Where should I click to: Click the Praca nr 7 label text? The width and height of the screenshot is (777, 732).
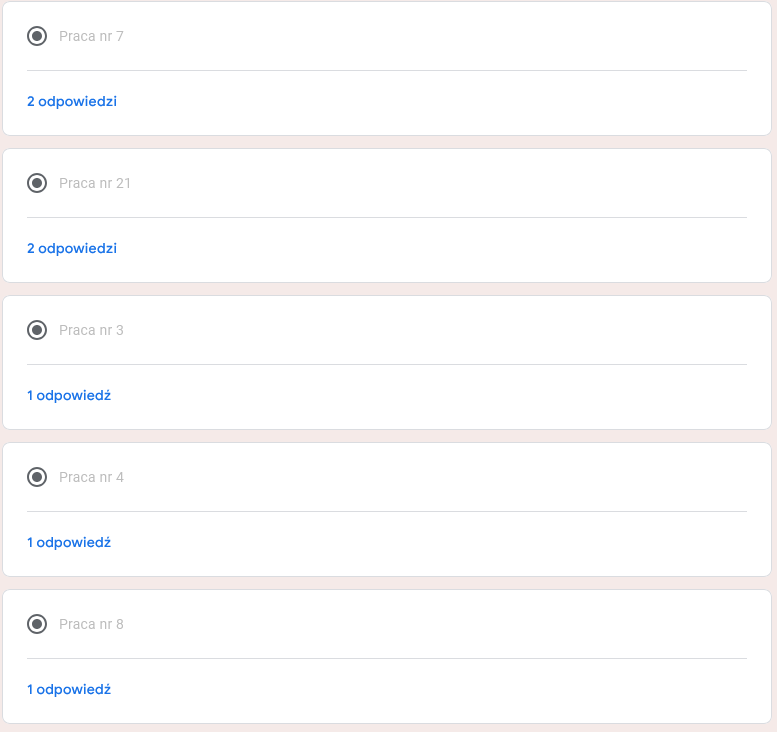pyautogui.click(x=91, y=36)
